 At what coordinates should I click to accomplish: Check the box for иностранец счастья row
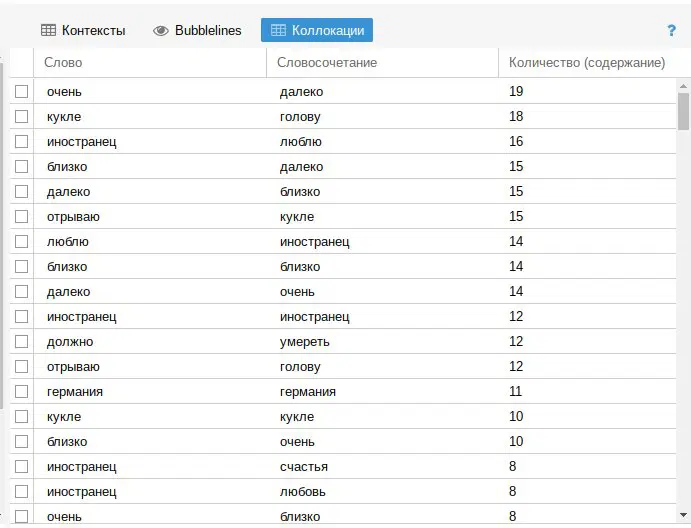click(22, 466)
